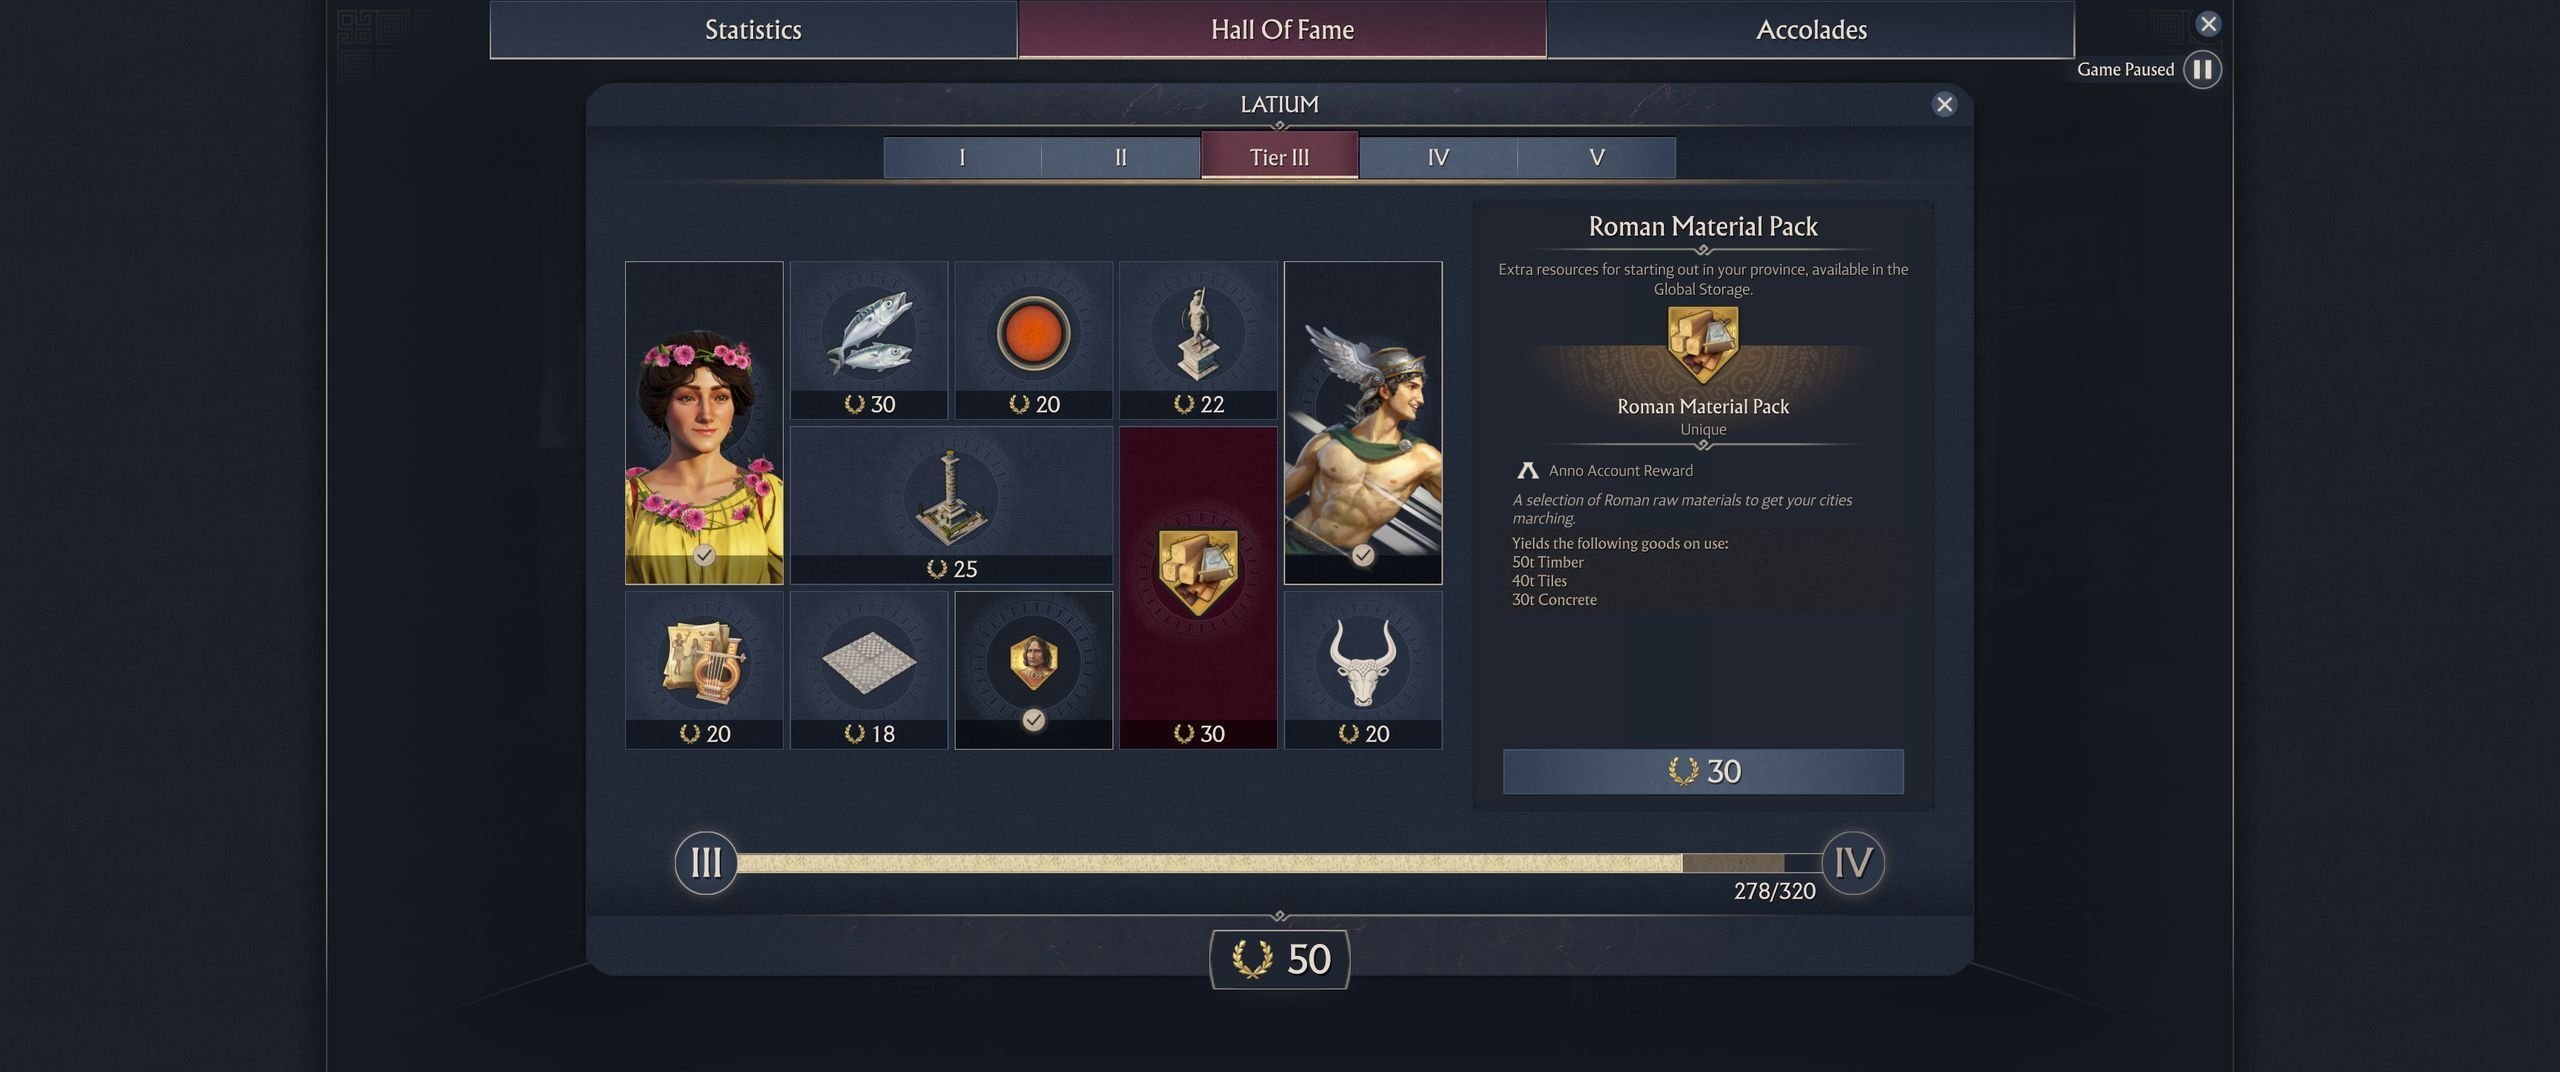Toggle the Game Paused button
This screenshot has width=2560, height=1072.
pyautogui.click(x=2202, y=69)
